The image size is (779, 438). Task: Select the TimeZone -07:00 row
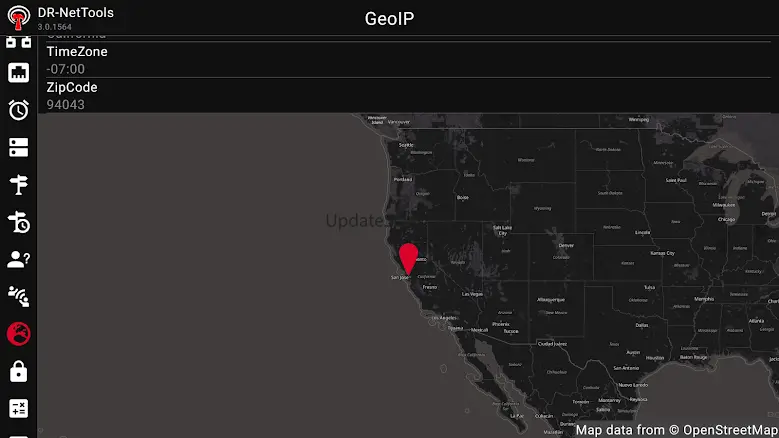(x=408, y=60)
